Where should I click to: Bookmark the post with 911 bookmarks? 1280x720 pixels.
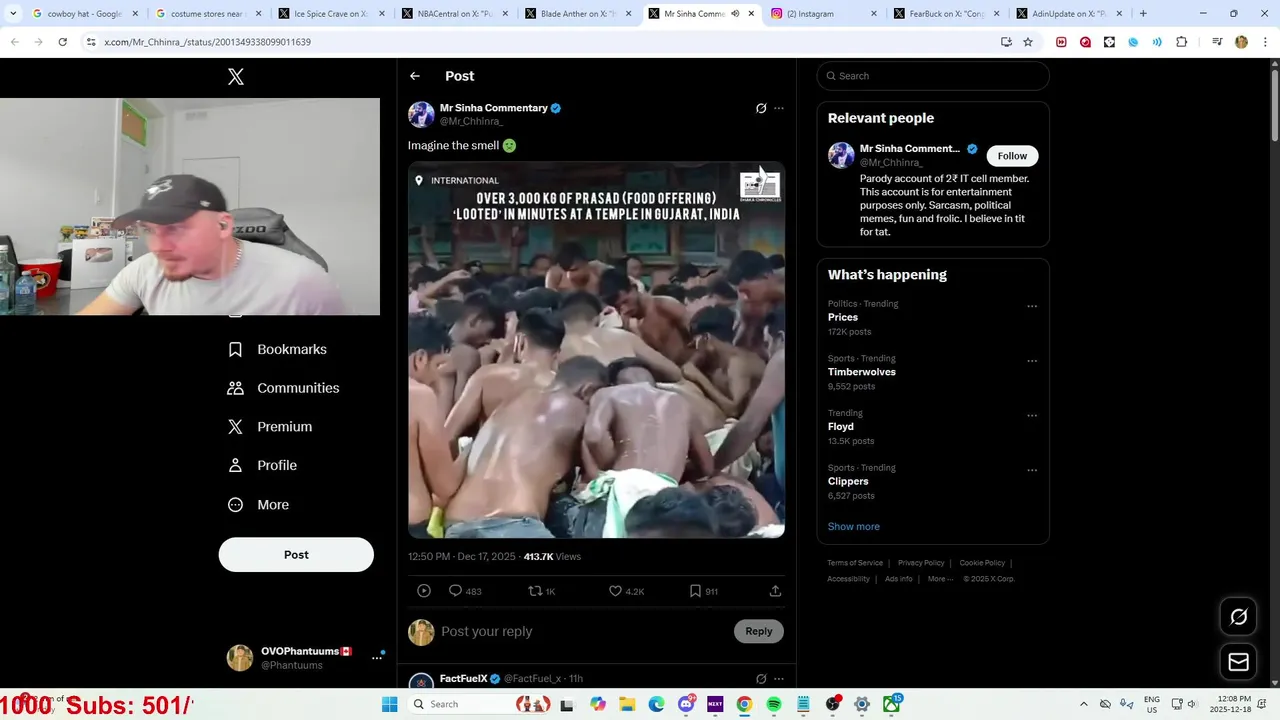tap(704, 591)
